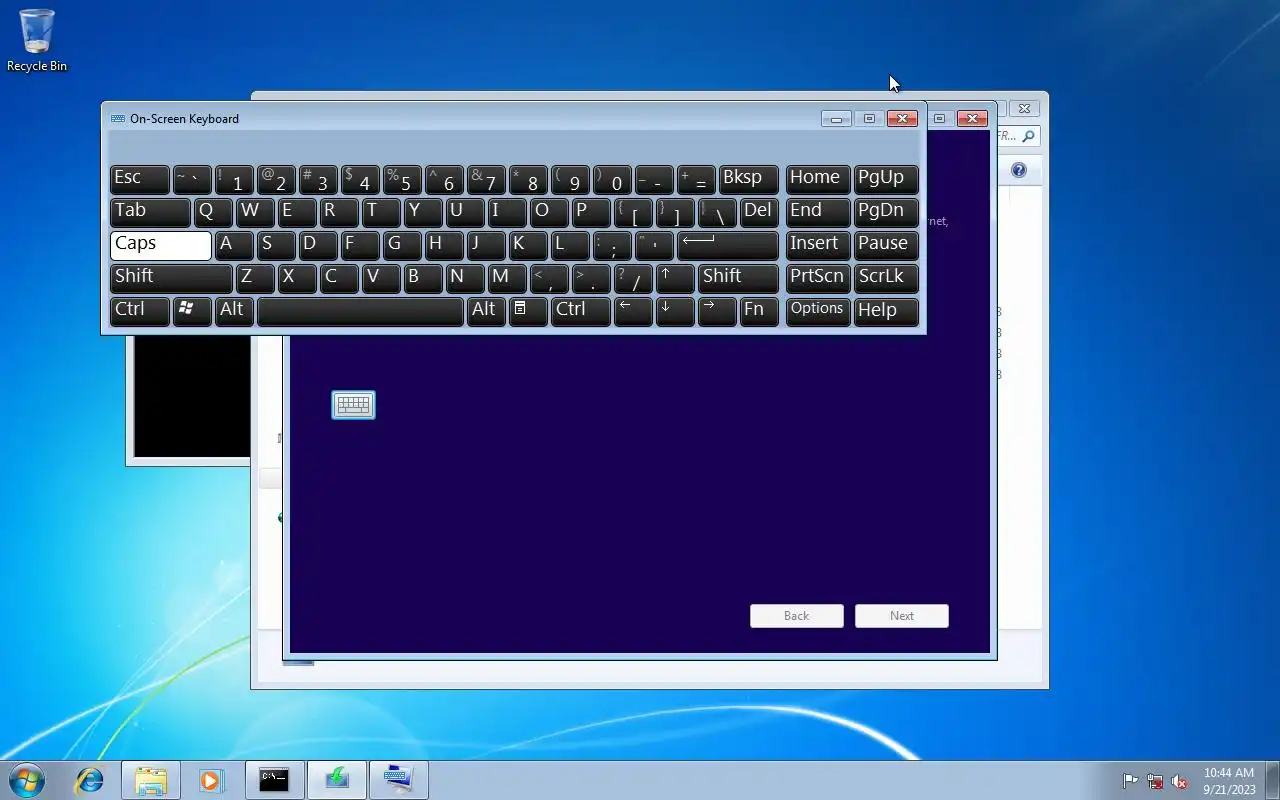1280x800 pixels.
Task: Switch to installer taskbar item with green arrow
Action: click(x=336, y=780)
